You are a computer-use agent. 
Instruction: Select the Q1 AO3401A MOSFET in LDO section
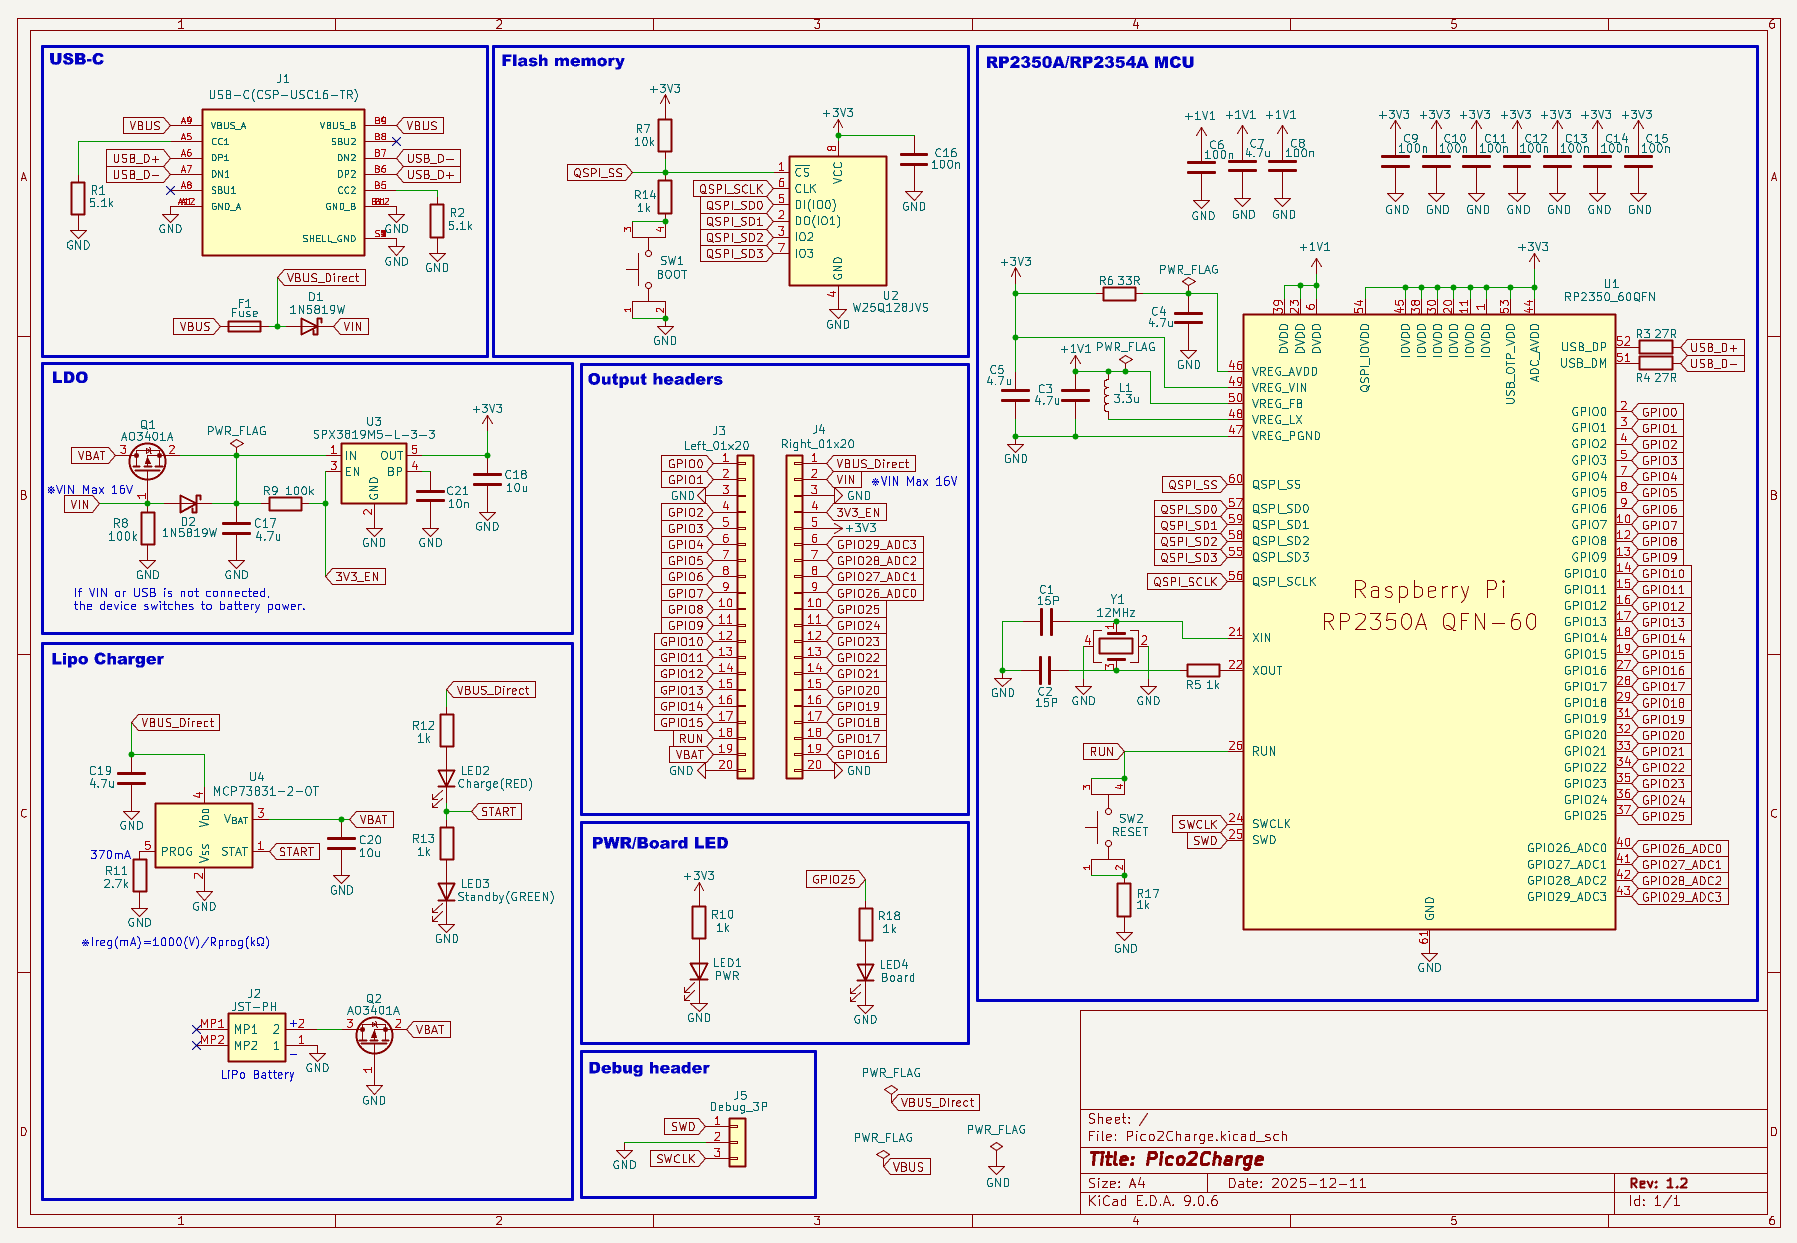pyautogui.click(x=148, y=461)
